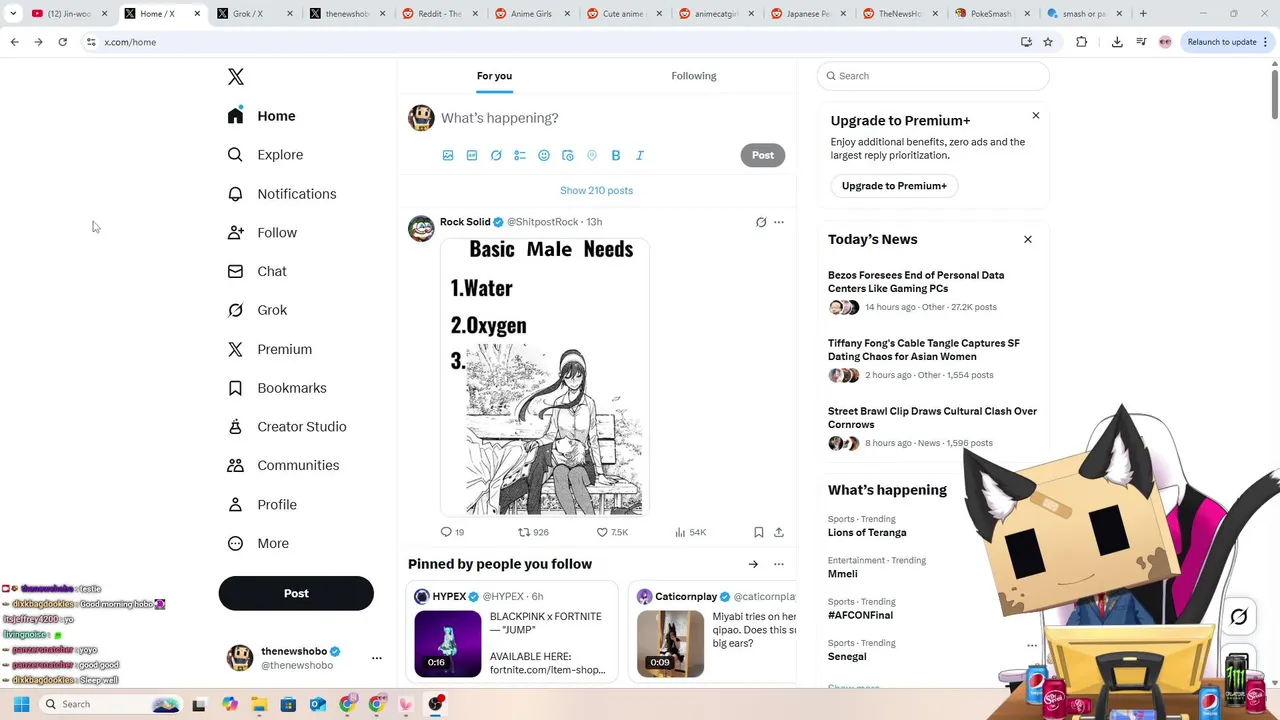Open Grok from the sidebar
1280x720 pixels.
coord(257,310)
